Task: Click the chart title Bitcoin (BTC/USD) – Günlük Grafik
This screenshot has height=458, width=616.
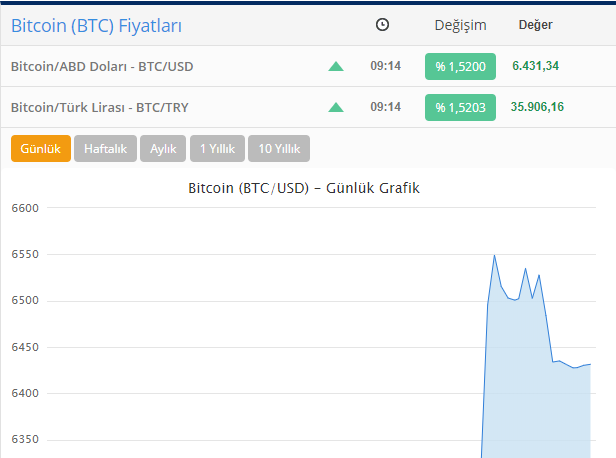Action: (x=304, y=188)
